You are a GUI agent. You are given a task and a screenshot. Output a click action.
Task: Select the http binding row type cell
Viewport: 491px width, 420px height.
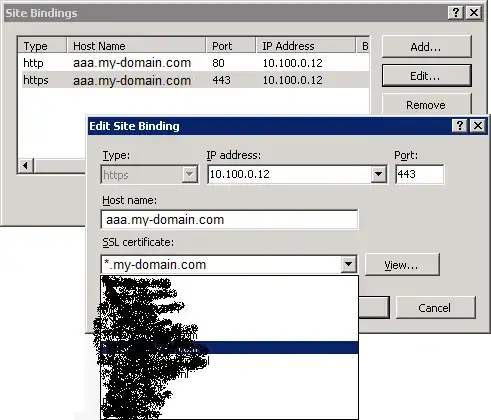34,63
